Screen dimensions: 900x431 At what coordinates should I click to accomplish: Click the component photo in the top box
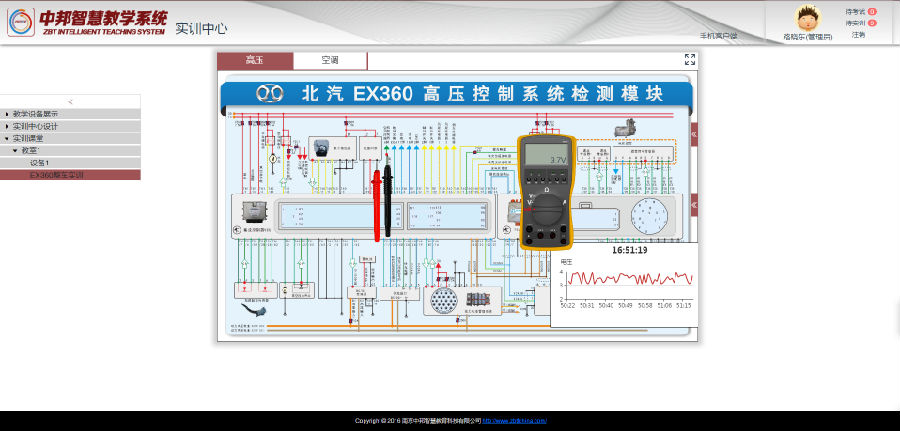[x=321, y=149]
